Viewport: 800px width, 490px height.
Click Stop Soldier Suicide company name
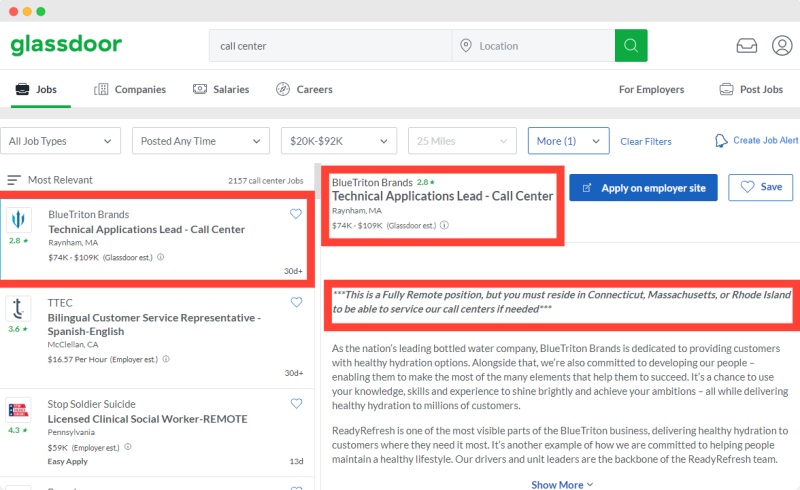(x=91, y=404)
